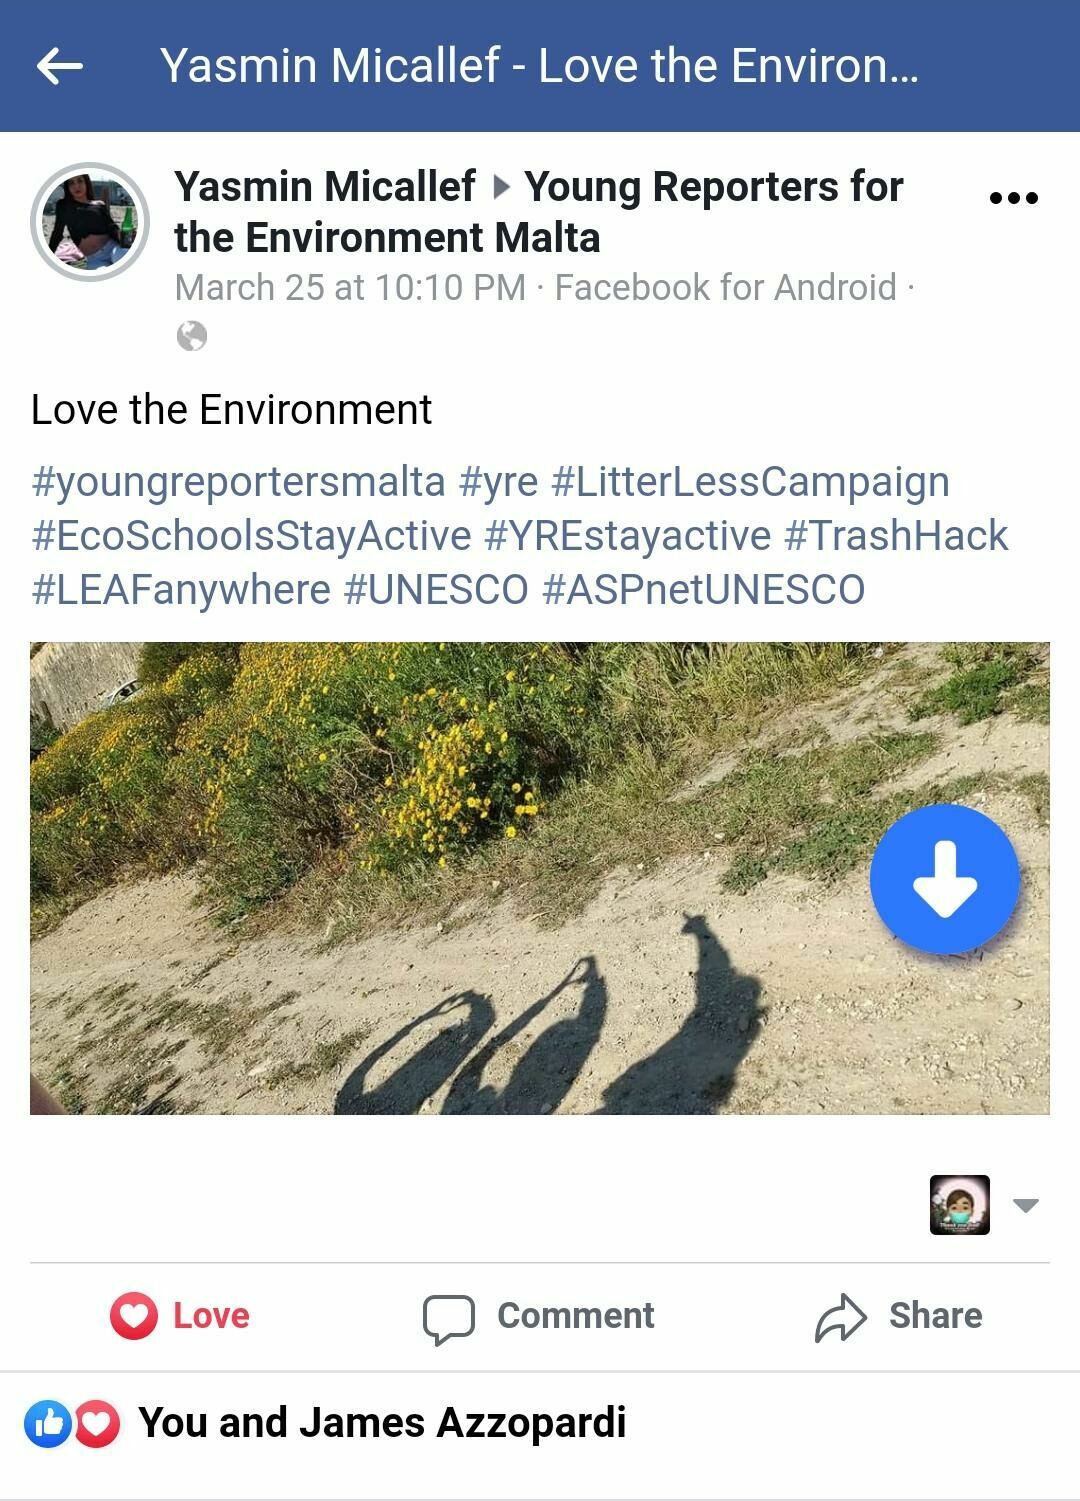Tap the #LitterLessCampaign hashtag
This screenshot has height=1501, width=1080.
750,482
